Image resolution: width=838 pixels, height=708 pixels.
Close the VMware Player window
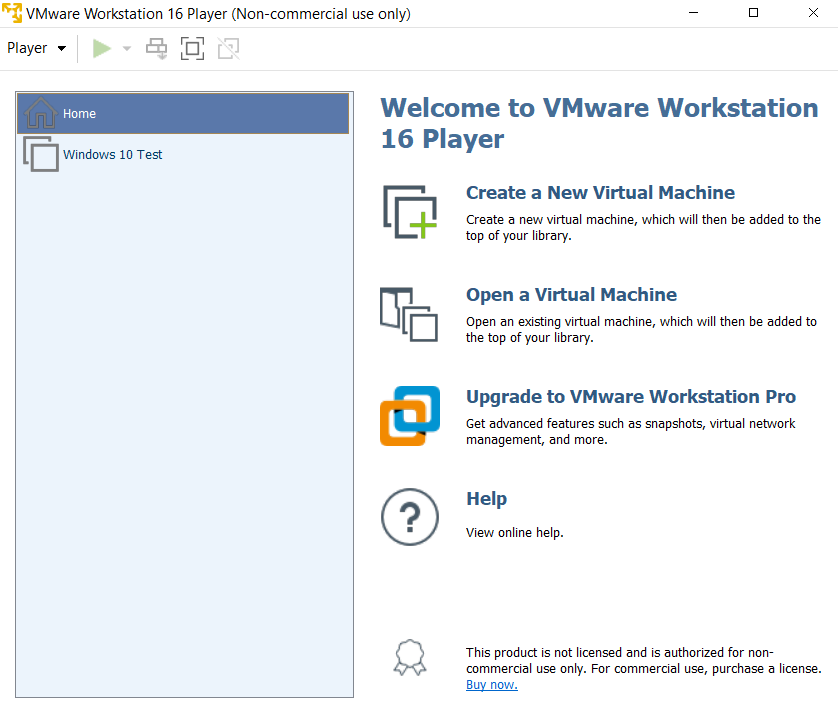tap(813, 13)
